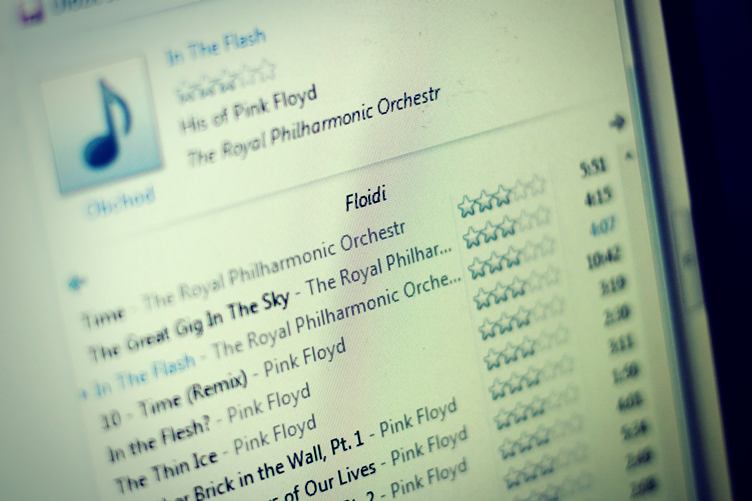Open the Obchod link under the album art
Screen dimensions: 752x501
(120, 203)
